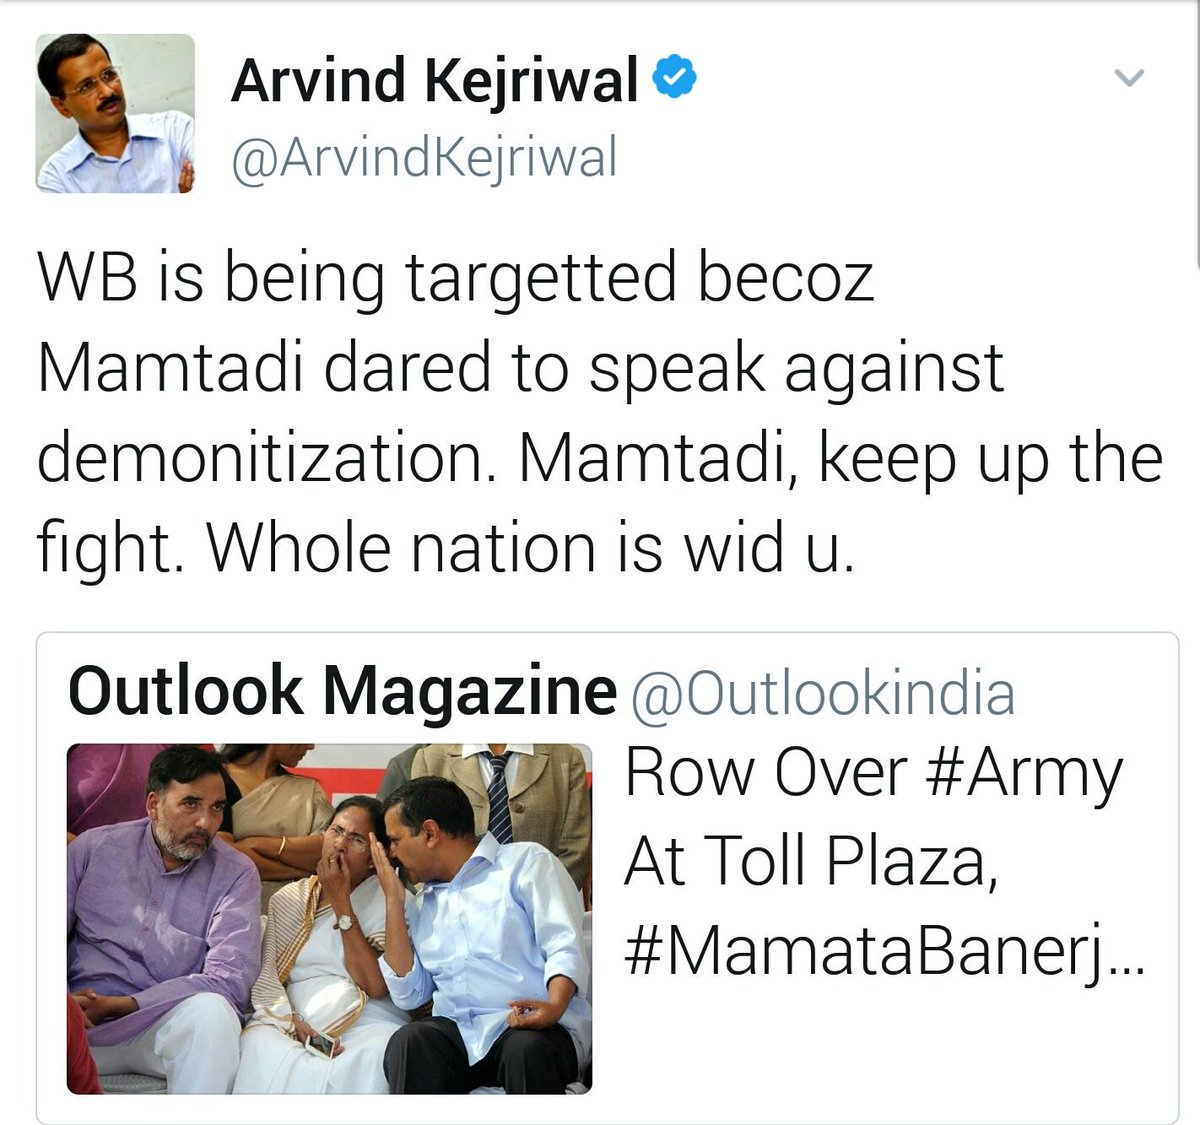Click the blue verified badge

click(x=675, y=79)
